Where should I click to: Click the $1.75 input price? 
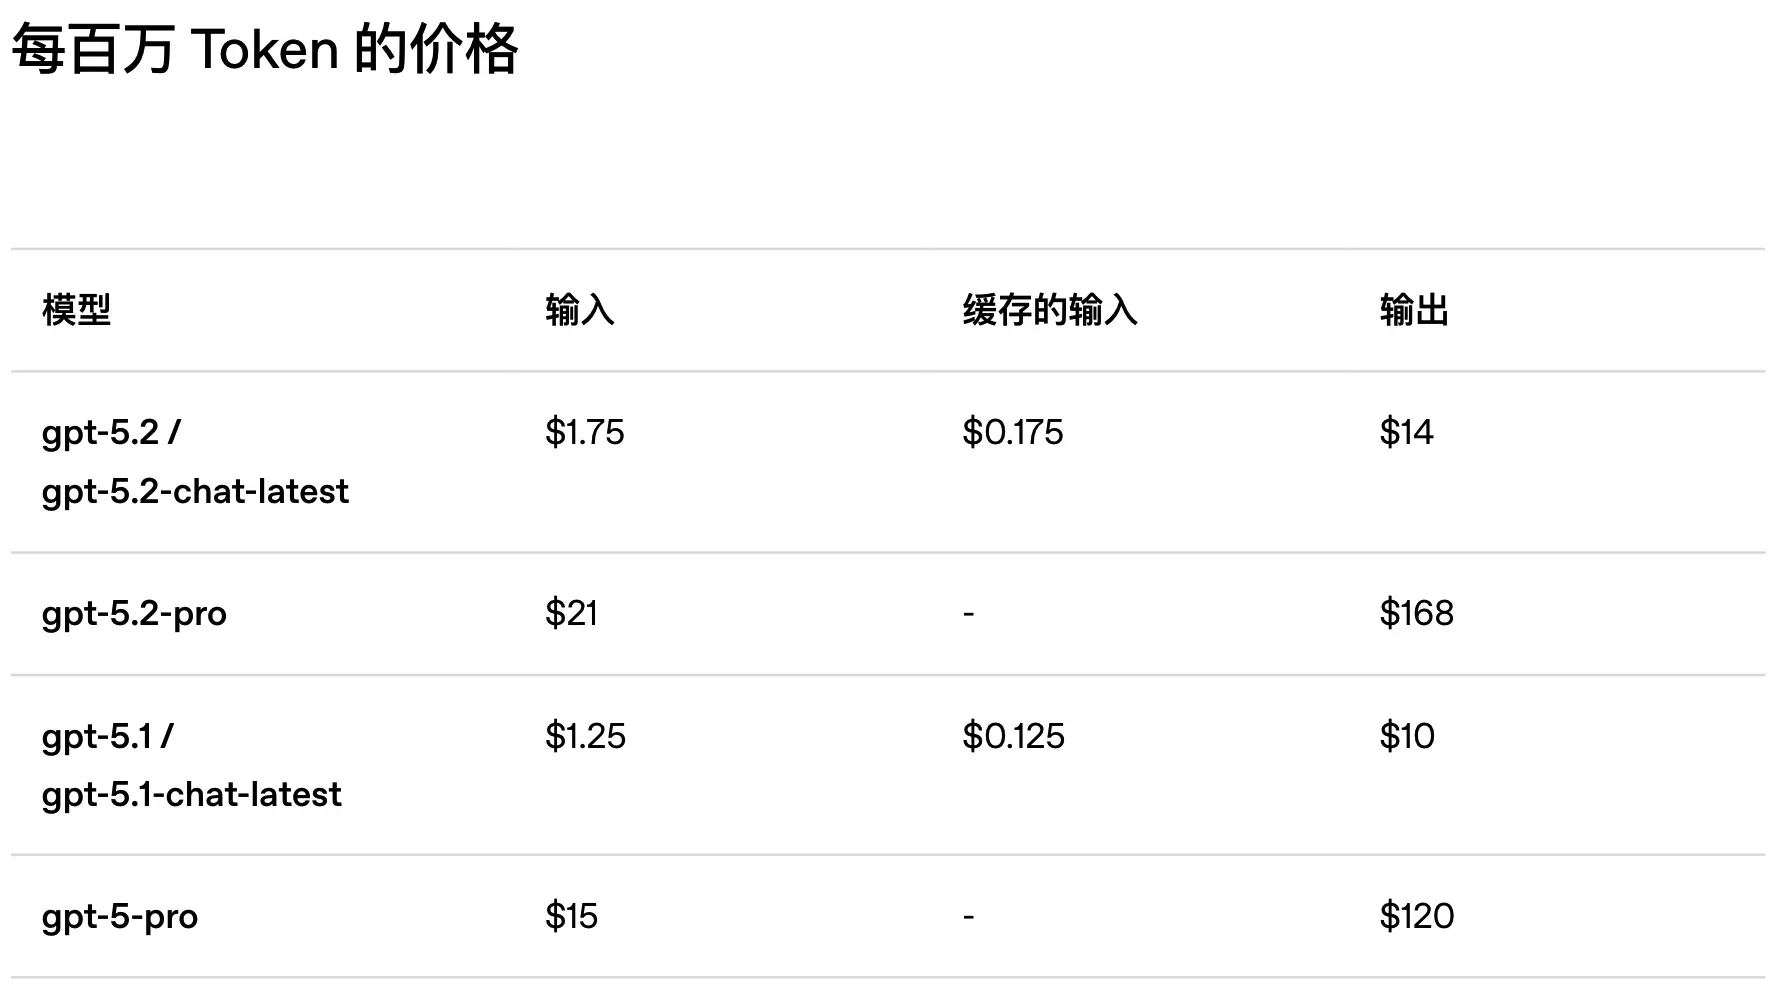click(x=584, y=432)
